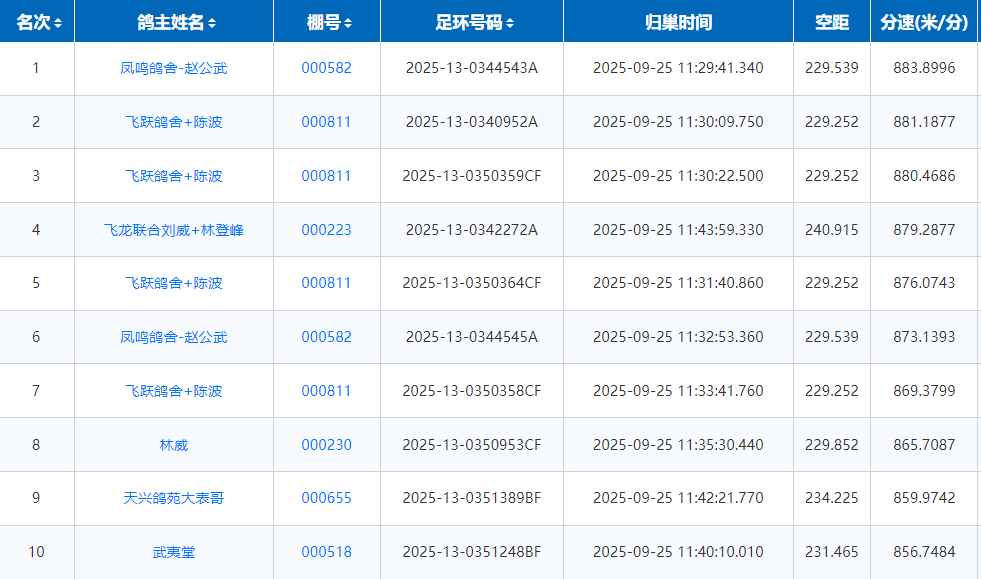Viewport: 981px width, 579px height.
Task: Click the sort arrows next to 棚号
Action: coord(347,23)
